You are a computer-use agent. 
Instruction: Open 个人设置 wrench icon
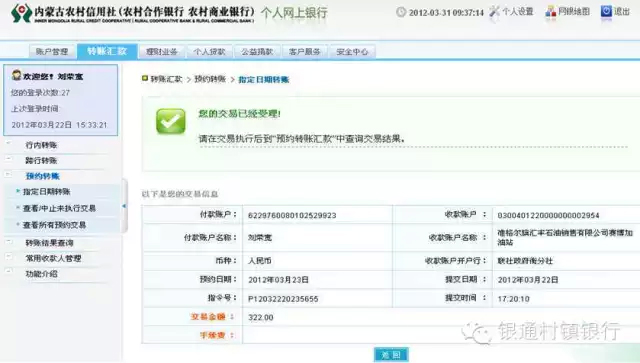[x=494, y=12]
